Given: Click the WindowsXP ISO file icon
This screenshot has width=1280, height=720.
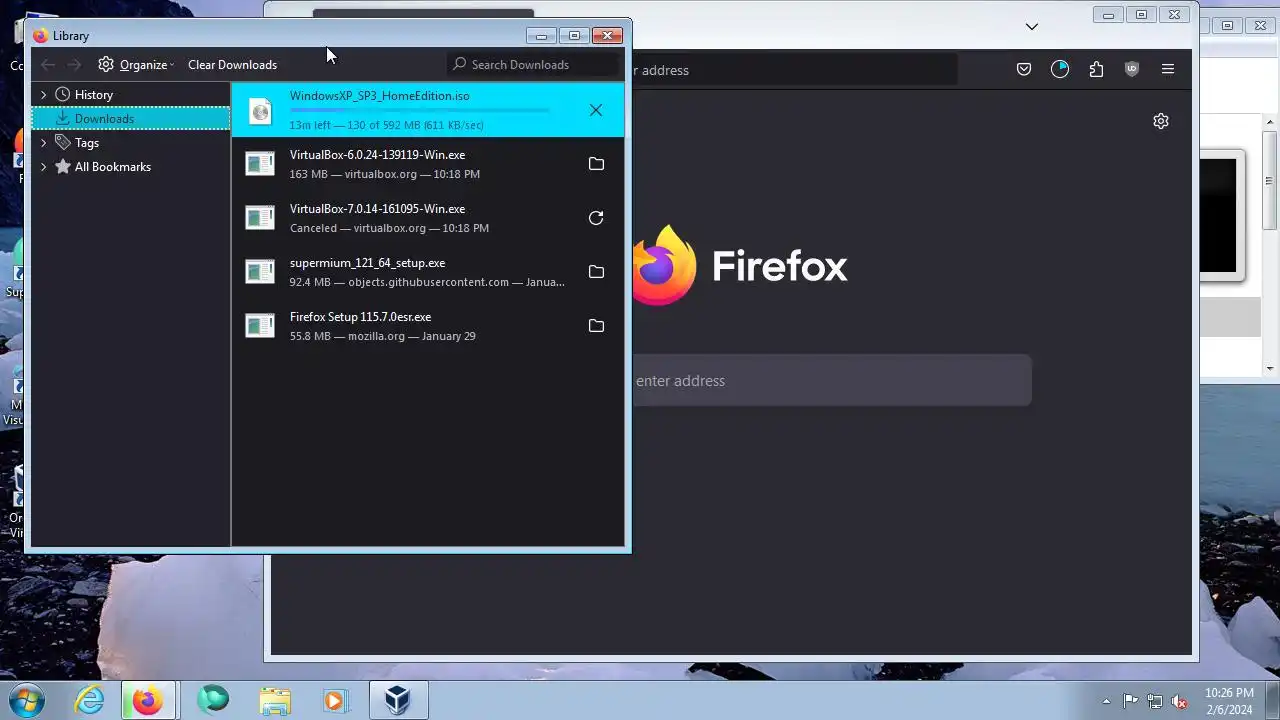Looking at the screenshot, I should [260, 111].
